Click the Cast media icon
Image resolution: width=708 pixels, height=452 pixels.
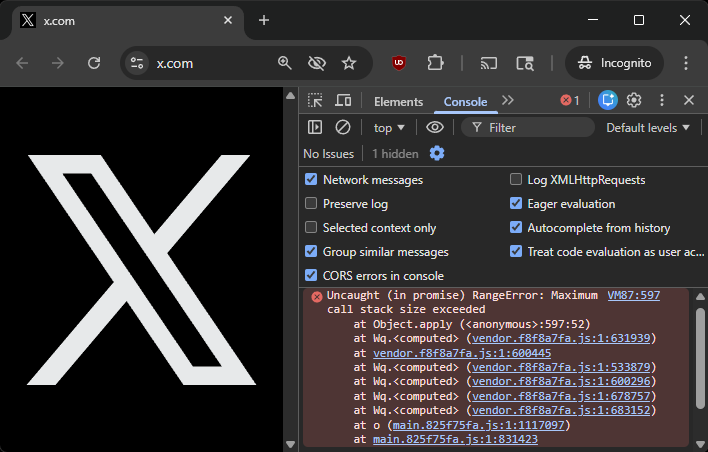[x=489, y=63]
